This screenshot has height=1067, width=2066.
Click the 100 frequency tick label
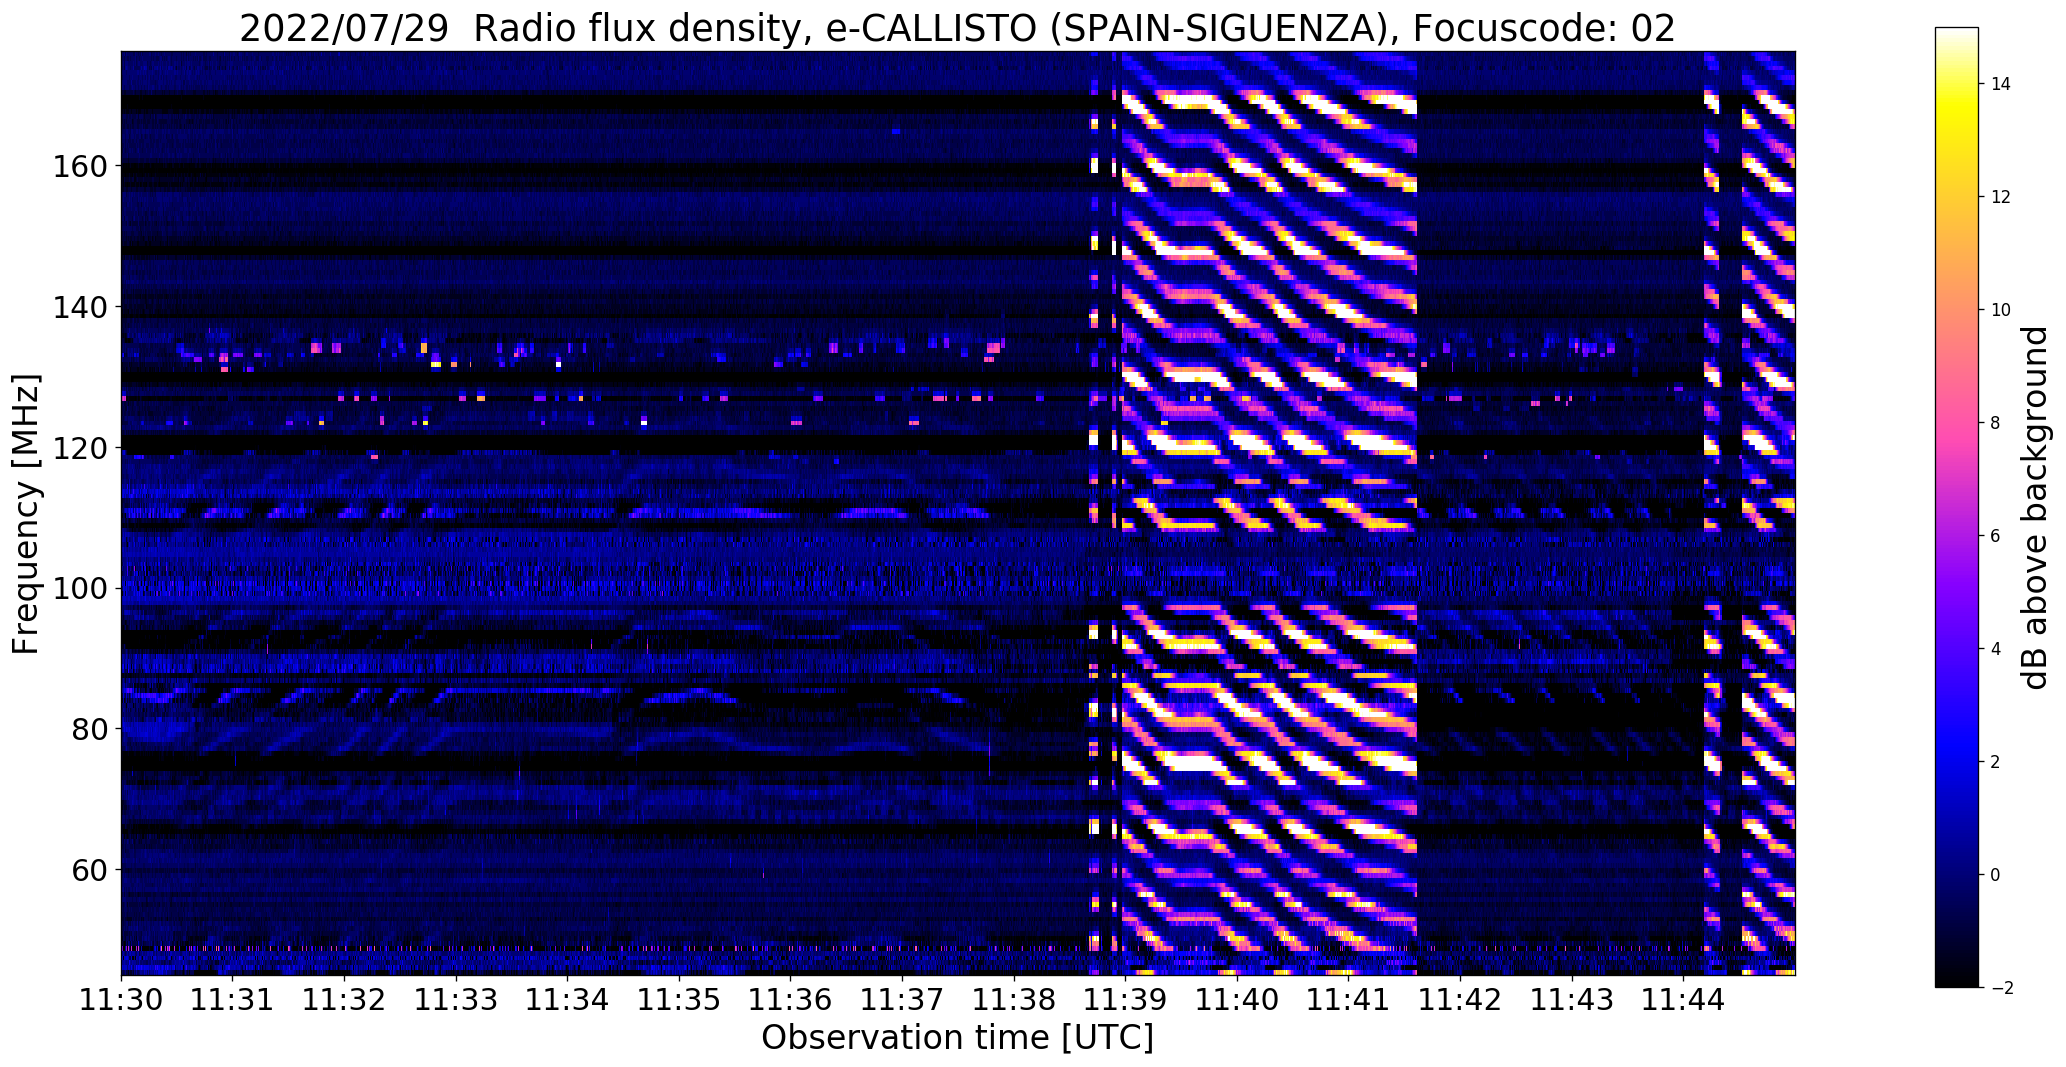pos(78,589)
